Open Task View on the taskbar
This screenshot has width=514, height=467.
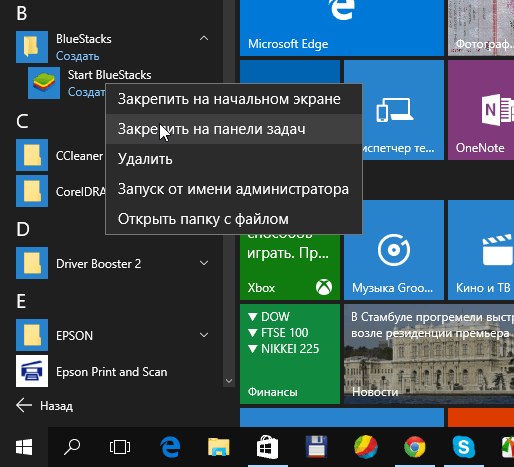coord(120,447)
